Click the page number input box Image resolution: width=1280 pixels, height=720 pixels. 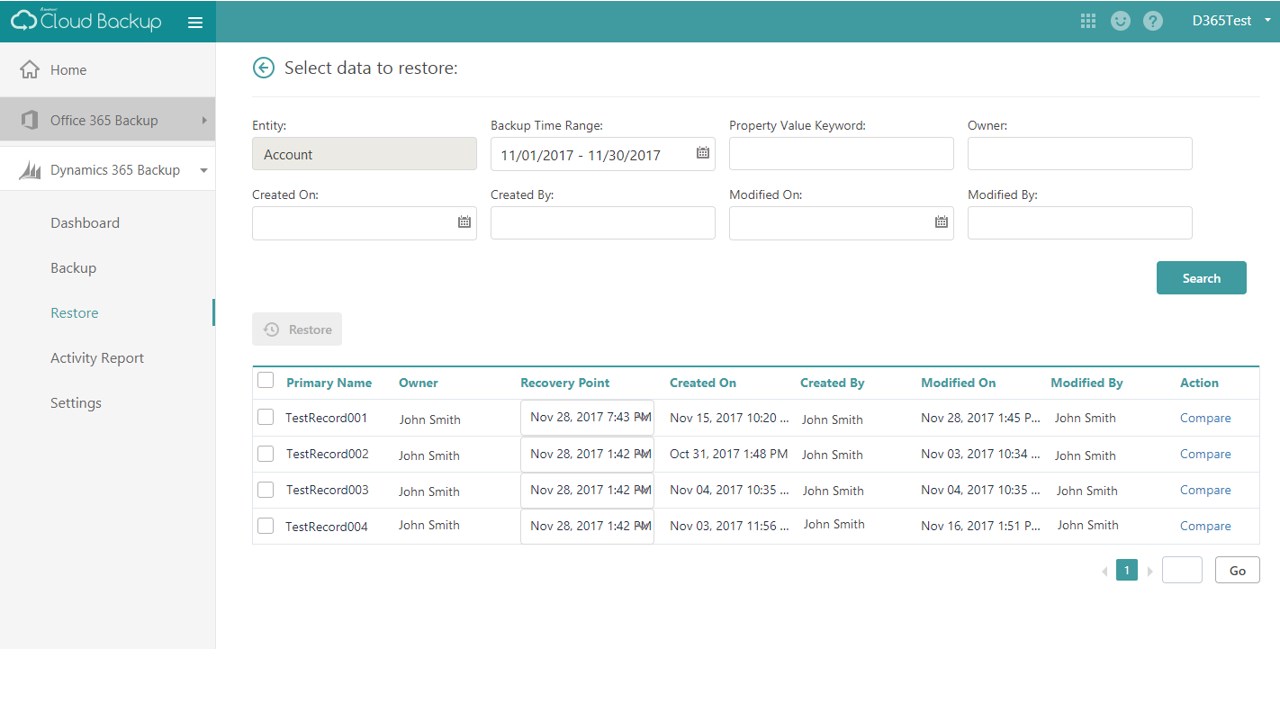[x=1182, y=570]
